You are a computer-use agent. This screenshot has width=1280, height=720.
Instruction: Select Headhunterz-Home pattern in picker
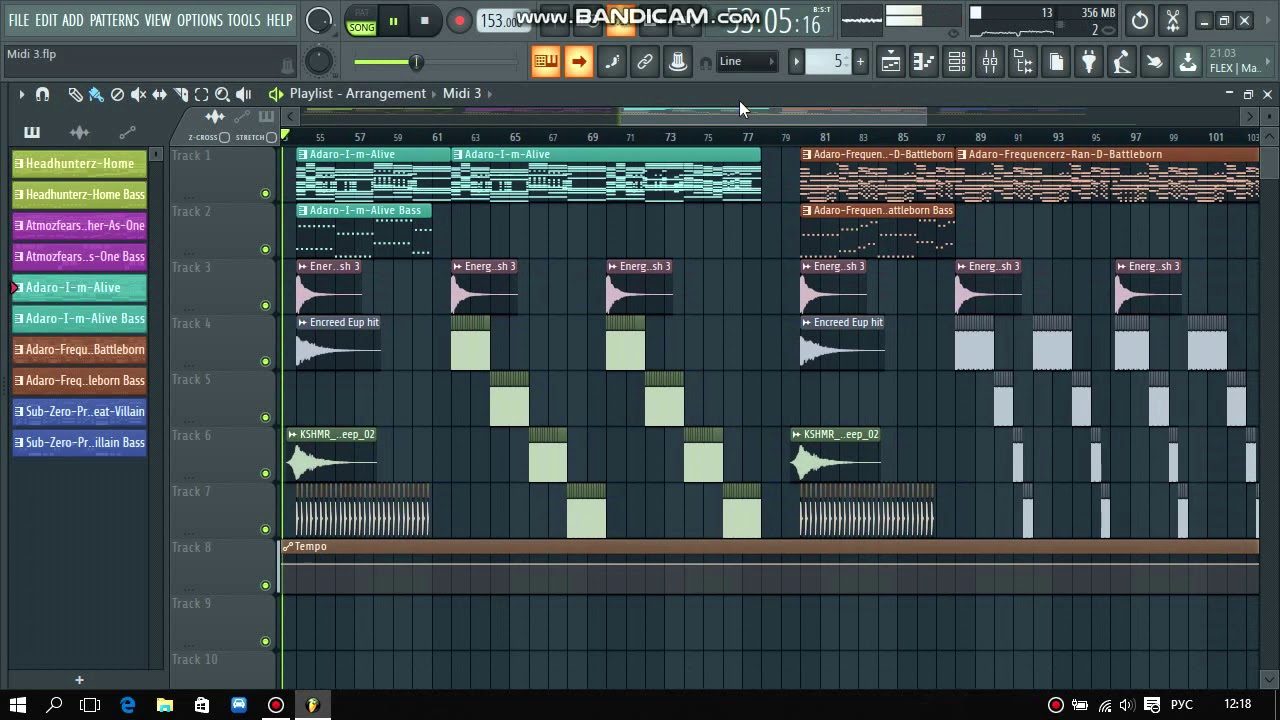coord(79,163)
